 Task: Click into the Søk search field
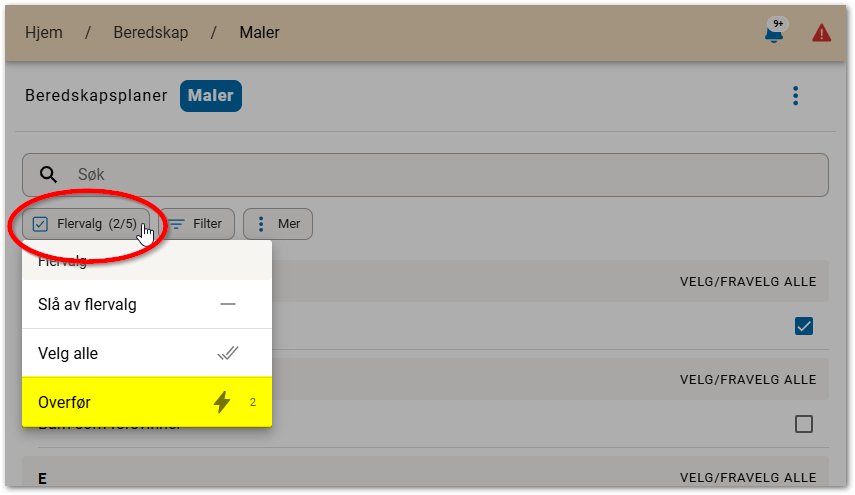(440, 175)
